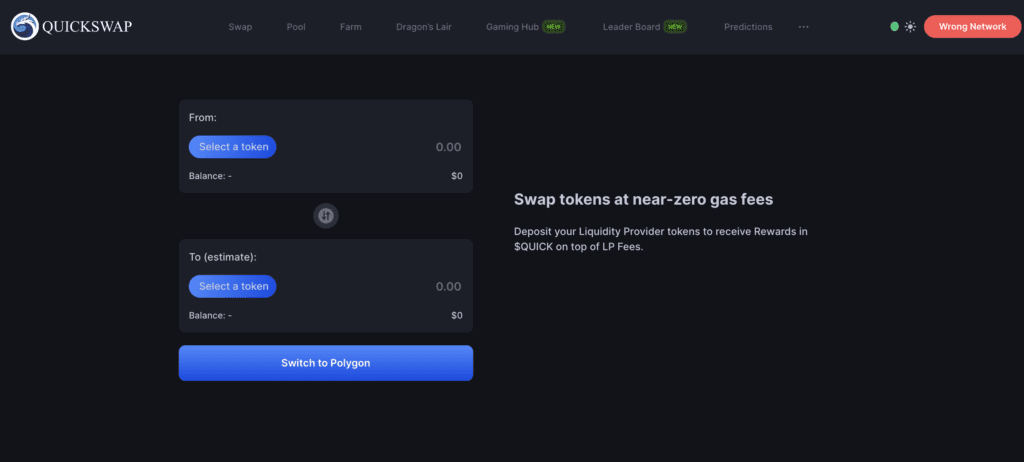Screen dimensions: 1024x462
Task: Click the 'To (estimate):' label
Action: [223, 257]
